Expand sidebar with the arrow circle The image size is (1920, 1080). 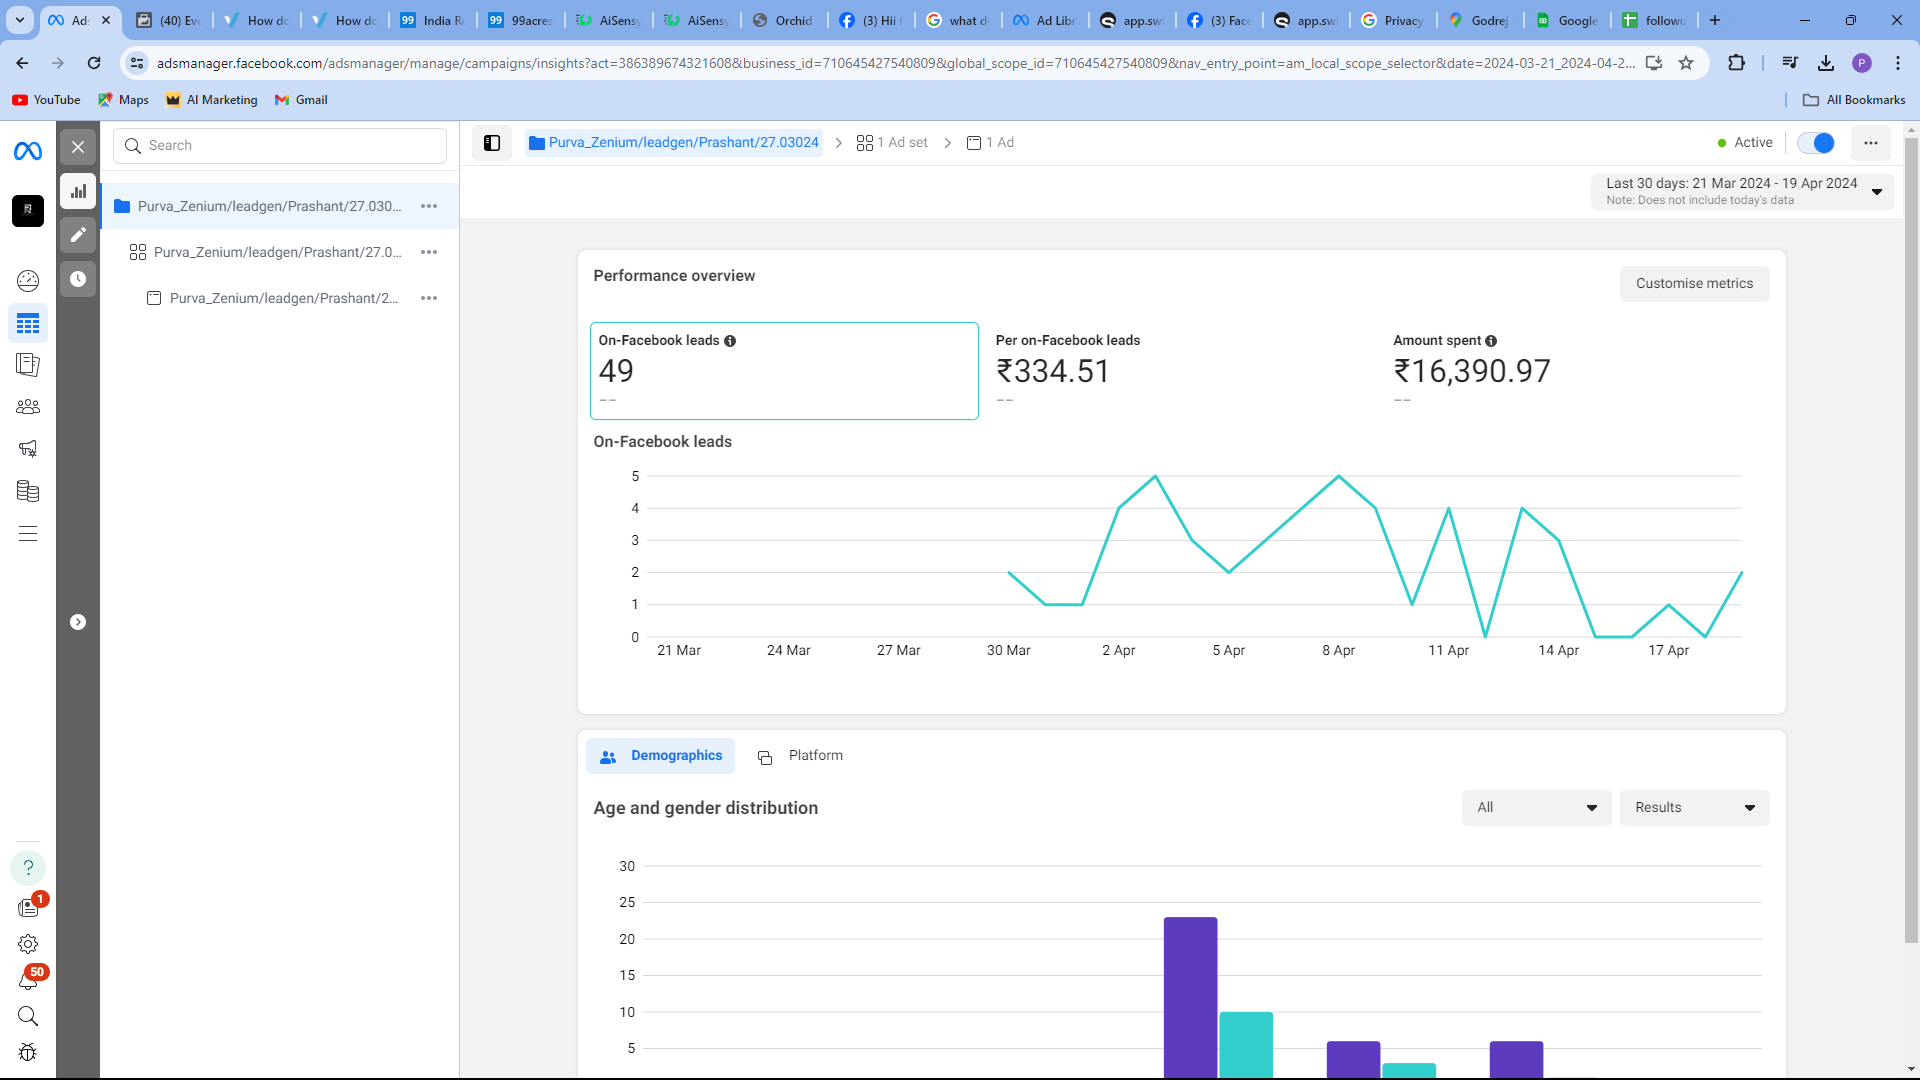point(78,622)
